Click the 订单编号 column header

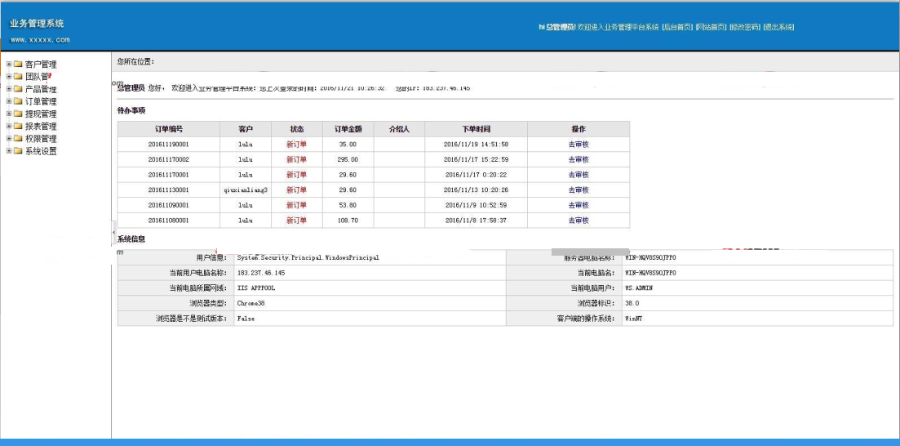pos(169,129)
